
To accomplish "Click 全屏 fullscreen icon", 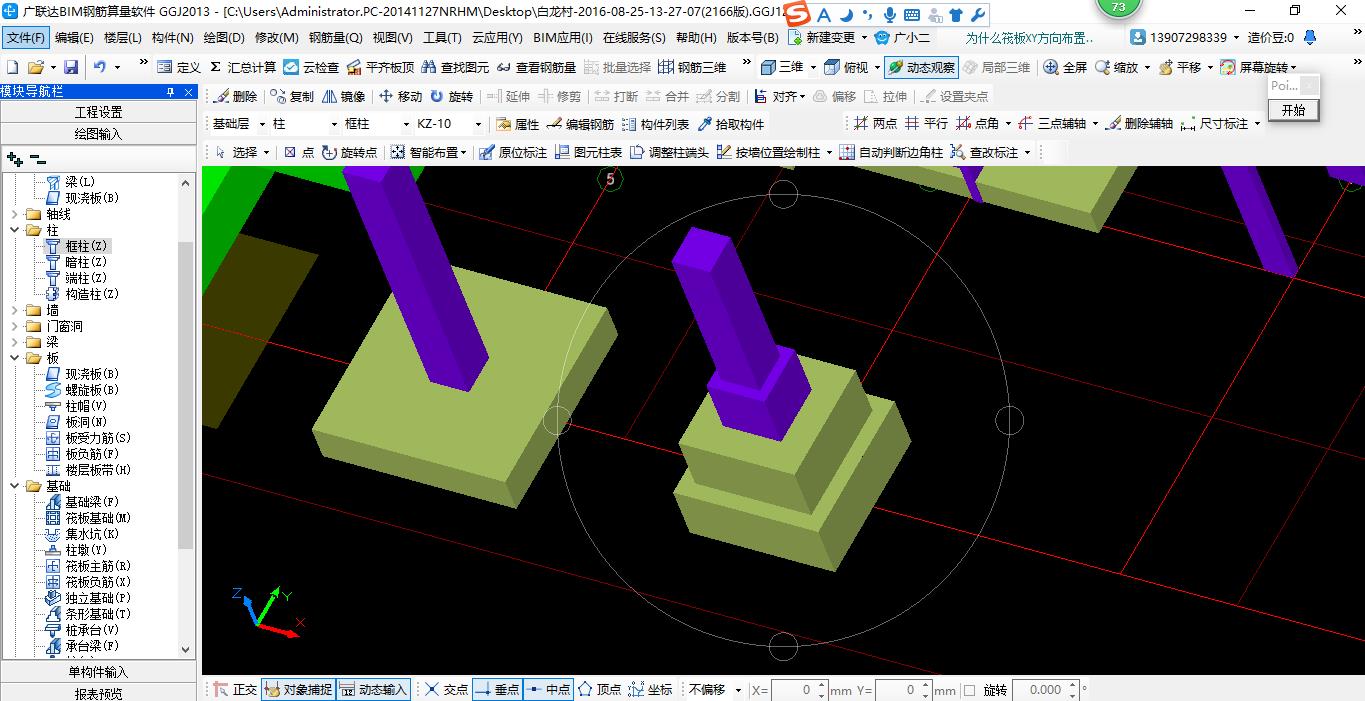I will coord(1065,67).
